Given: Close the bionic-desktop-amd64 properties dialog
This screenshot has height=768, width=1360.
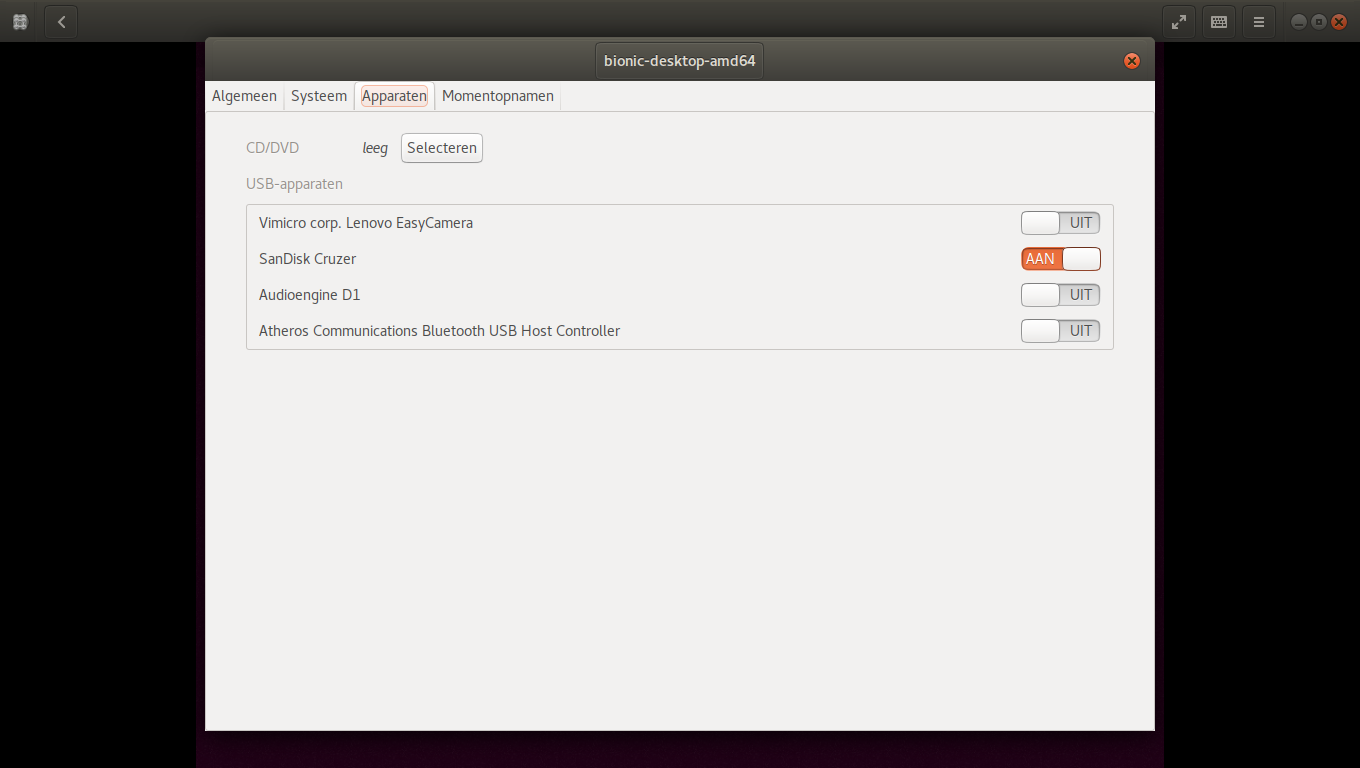Looking at the screenshot, I should click(1132, 61).
